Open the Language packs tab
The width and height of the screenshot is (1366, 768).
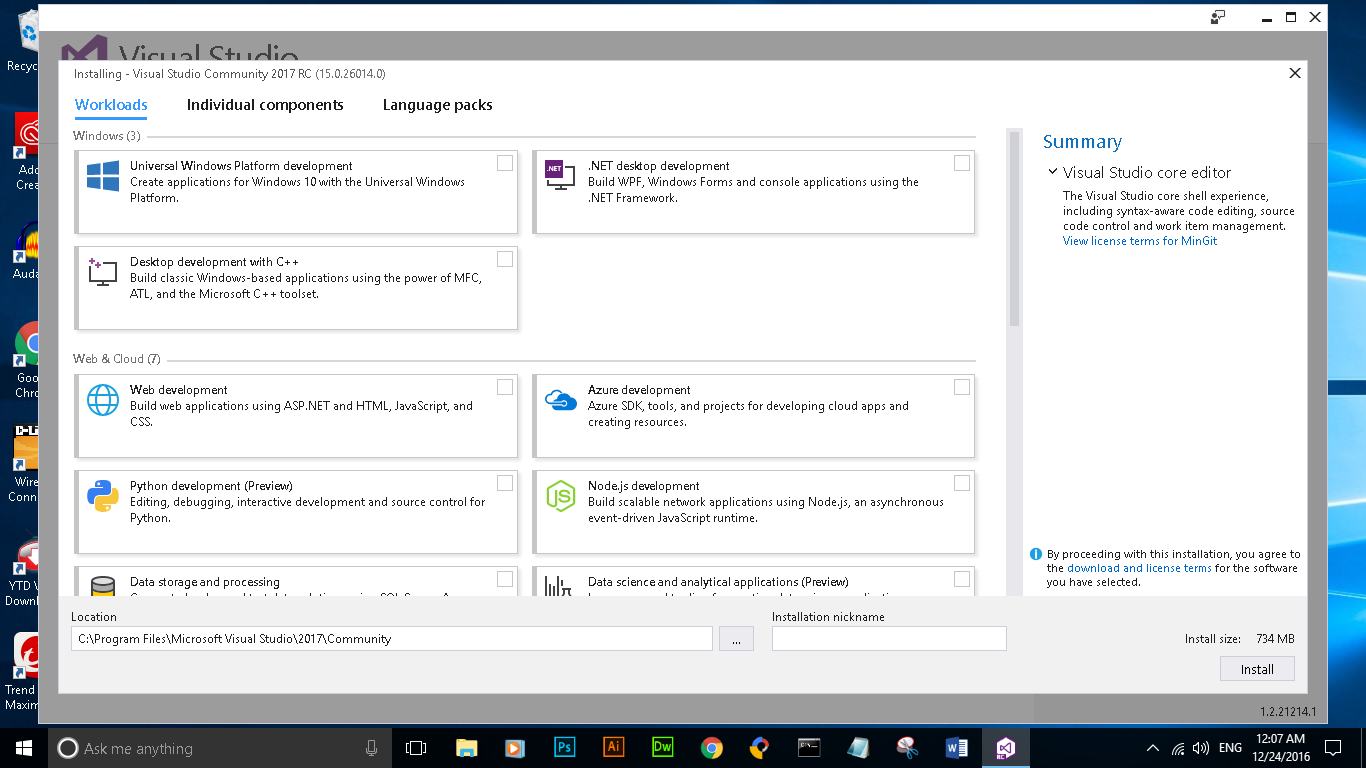[438, 105]
